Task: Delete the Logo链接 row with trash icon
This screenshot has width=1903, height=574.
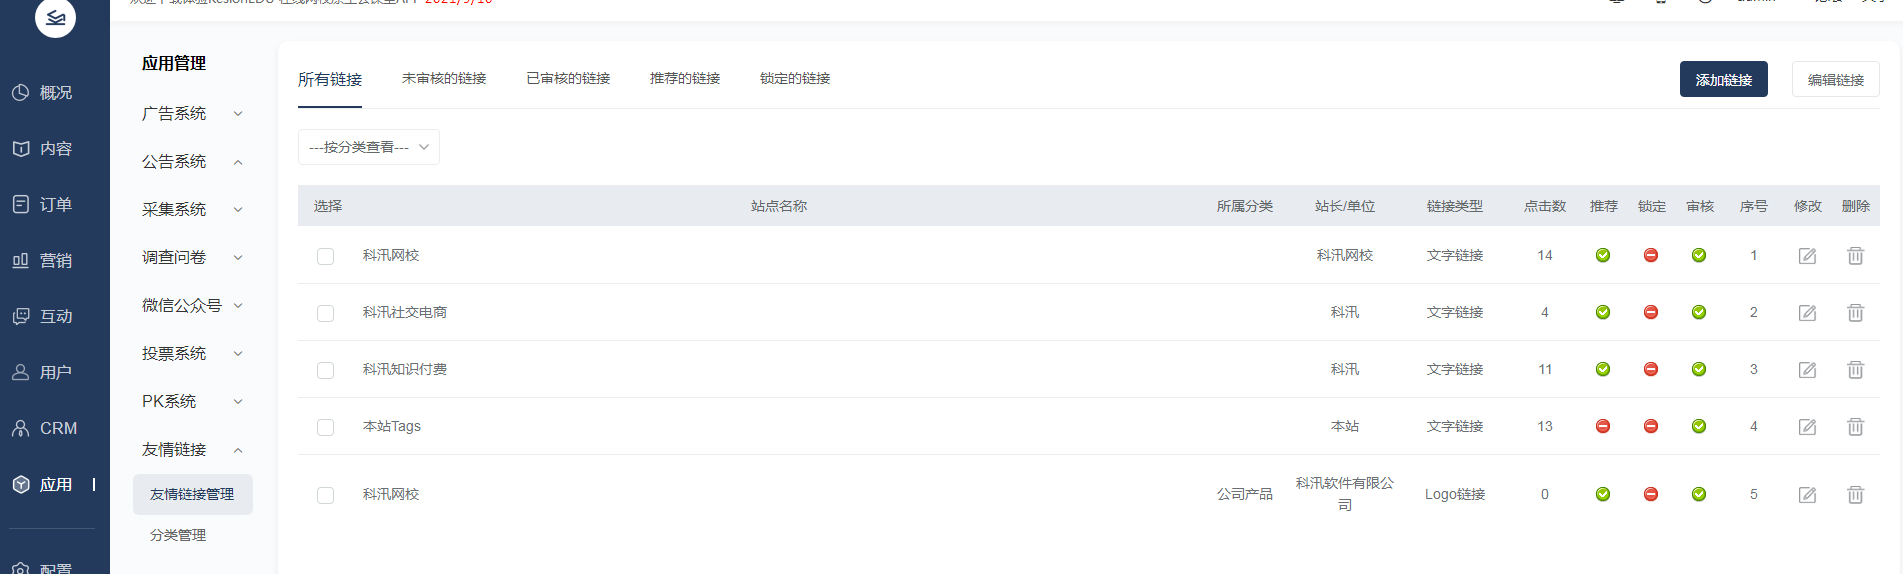Action: click(1855, 495)
